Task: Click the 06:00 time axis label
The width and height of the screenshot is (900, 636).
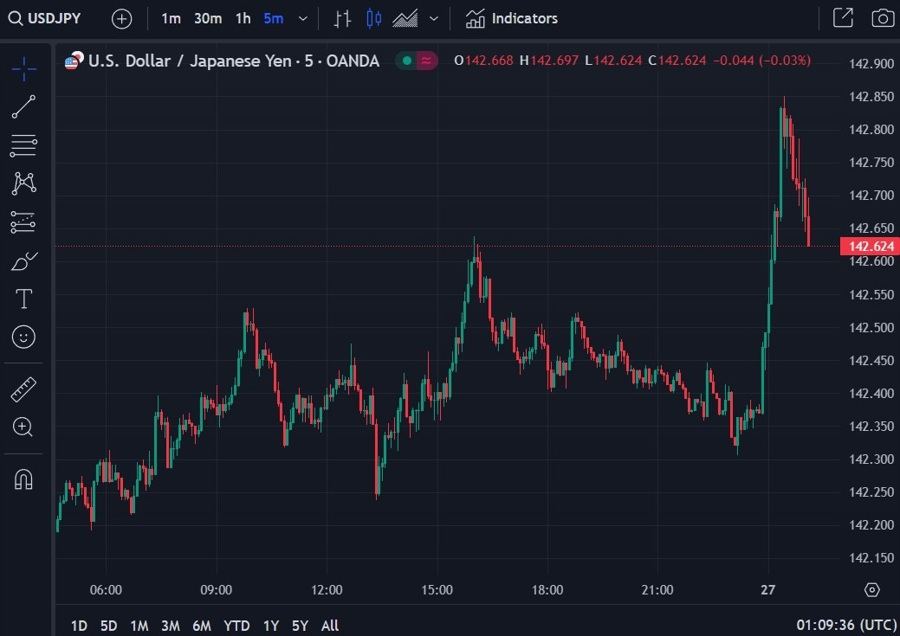Action: click(x=106, y=590)
